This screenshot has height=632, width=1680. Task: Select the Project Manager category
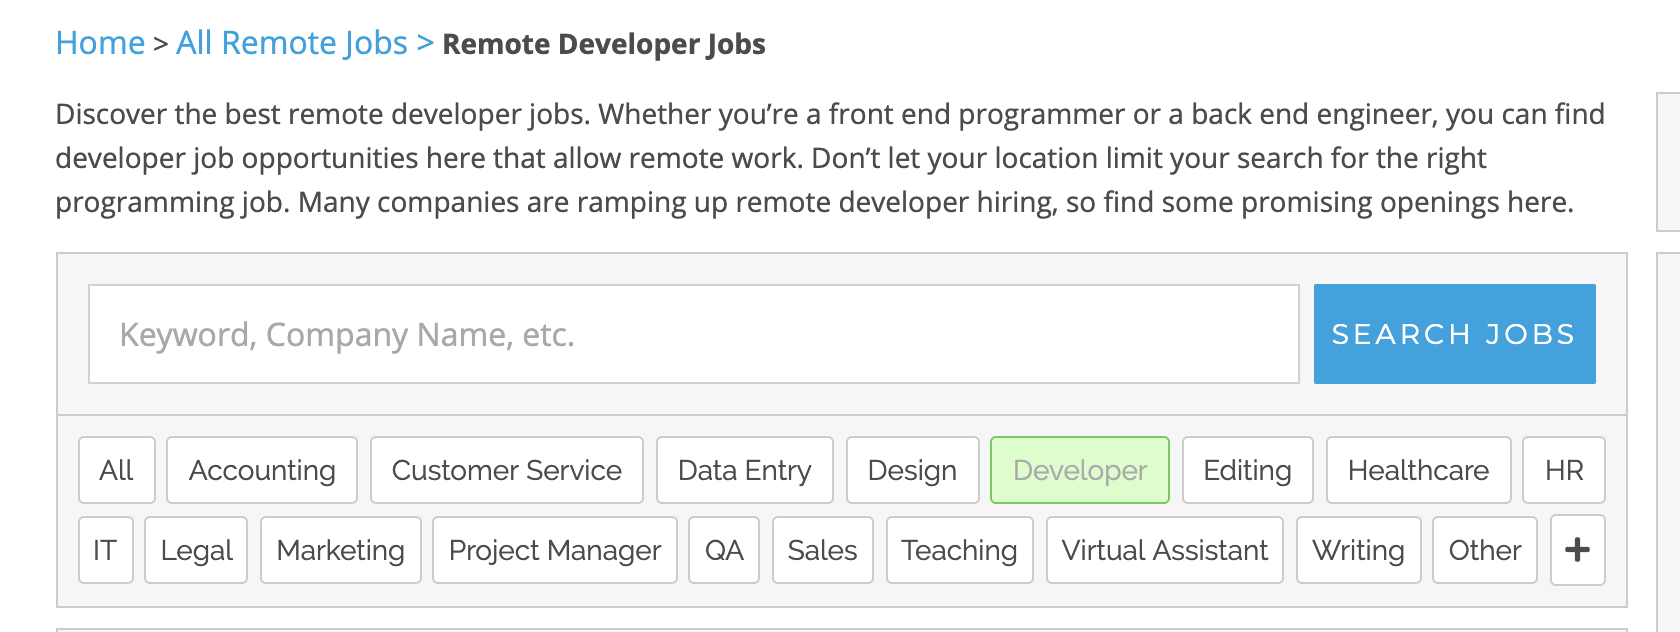554,550
